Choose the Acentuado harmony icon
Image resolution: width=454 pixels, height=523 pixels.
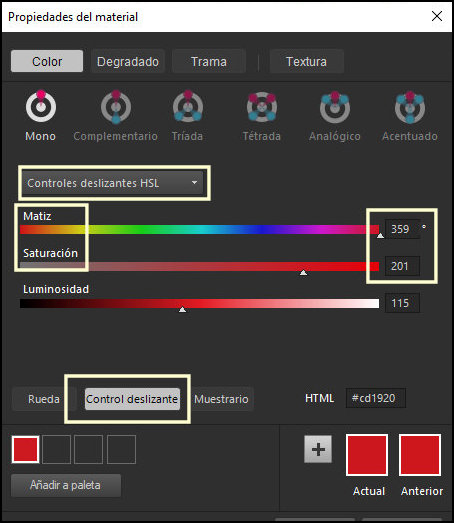click(x=410, y=107)
